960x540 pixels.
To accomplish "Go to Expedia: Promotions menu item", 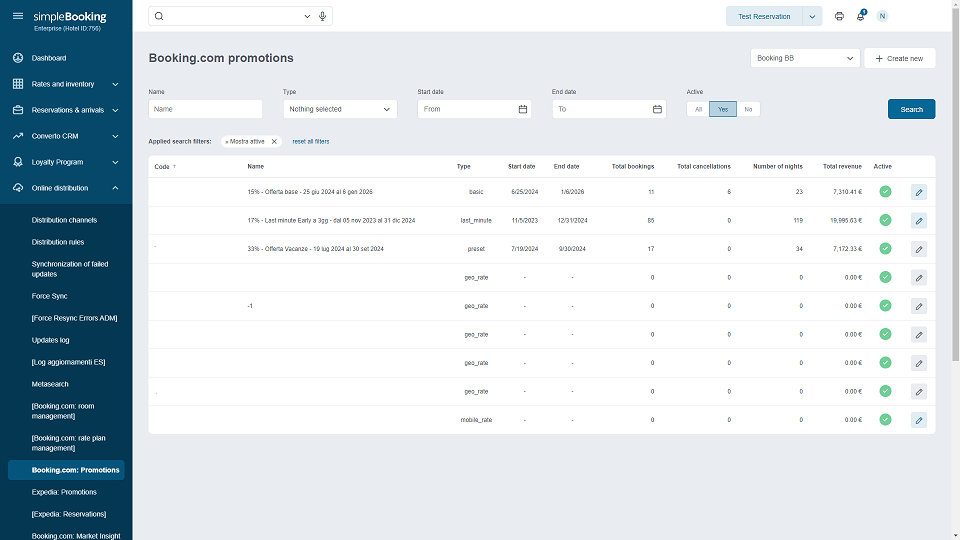I will (x=64, y=492).
